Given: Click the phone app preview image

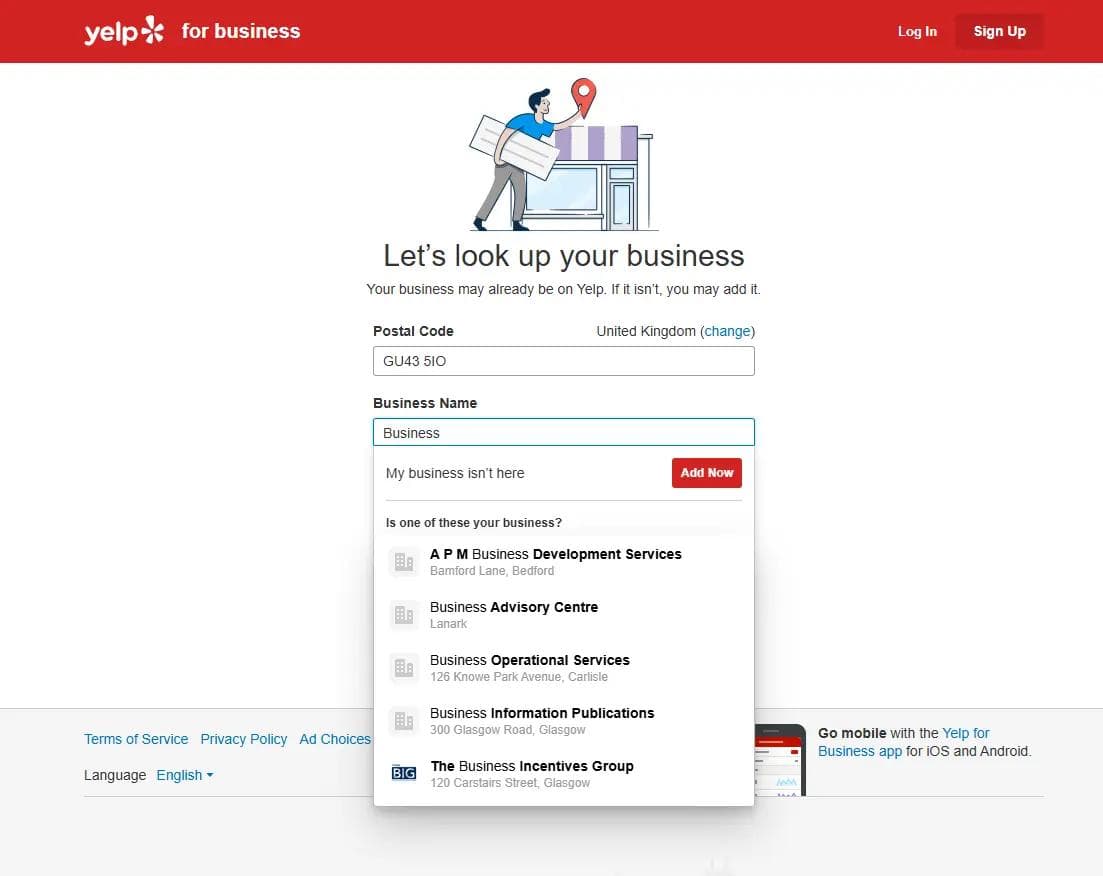Looking at the screenshot, I should [x=780, y=761].
